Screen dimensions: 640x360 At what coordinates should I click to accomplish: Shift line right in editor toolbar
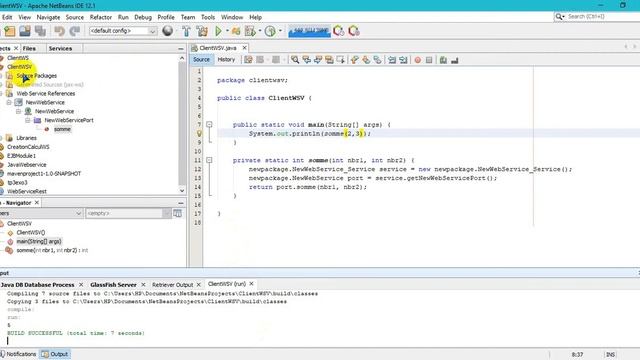pos(403,60)
